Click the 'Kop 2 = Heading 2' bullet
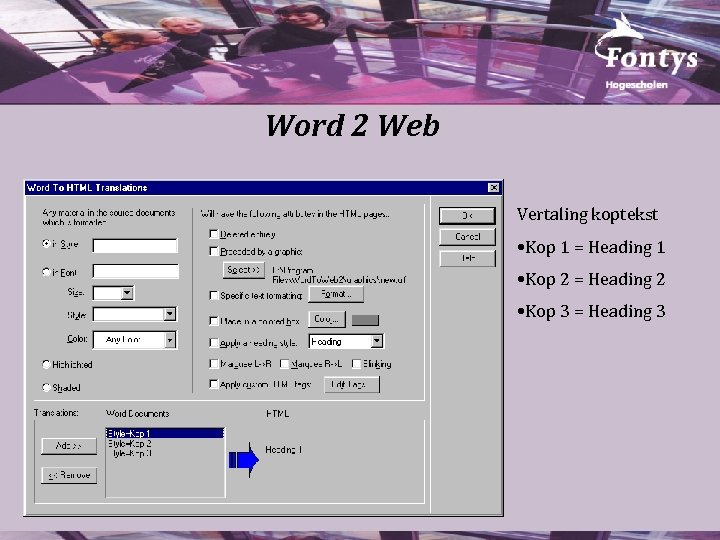Image resolution: width=720 pixels, height=540 pixels. coord(591,279)
